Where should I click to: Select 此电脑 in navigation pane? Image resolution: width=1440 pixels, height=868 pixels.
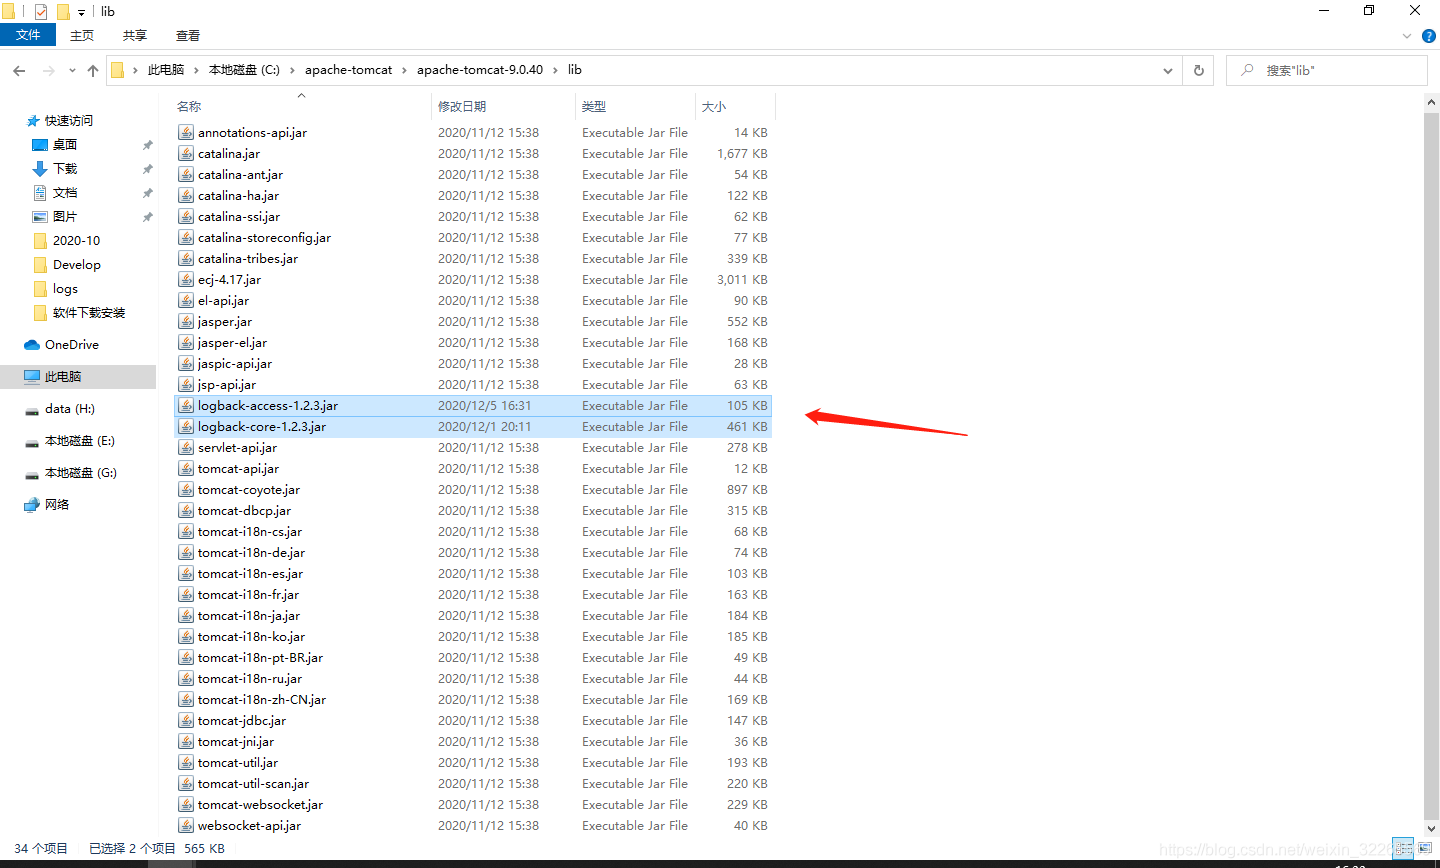(63, 377)
